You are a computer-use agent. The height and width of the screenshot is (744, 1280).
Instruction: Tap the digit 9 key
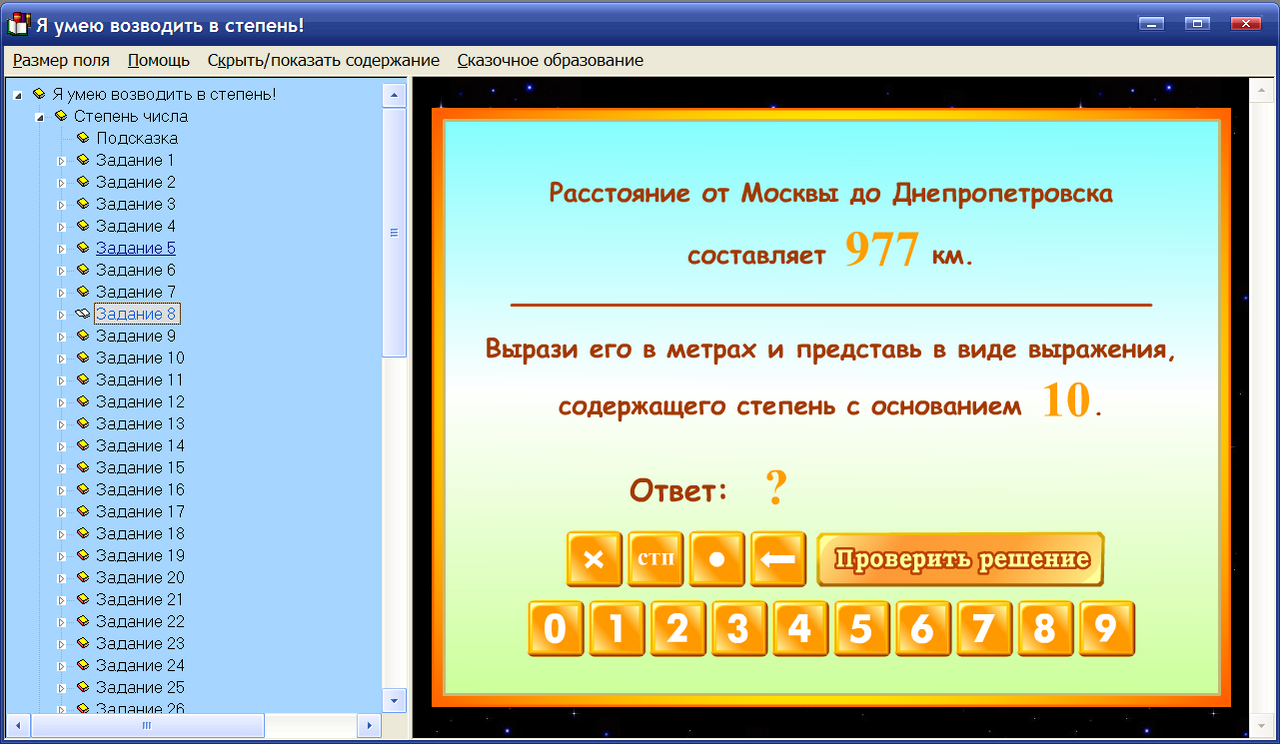tap(1106, 629)
